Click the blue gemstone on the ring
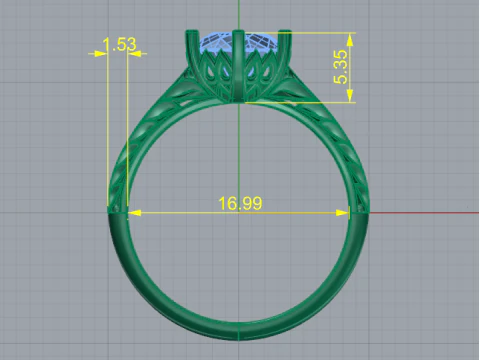The height and width of the screenshot is (360, 480). pos(238,42)
